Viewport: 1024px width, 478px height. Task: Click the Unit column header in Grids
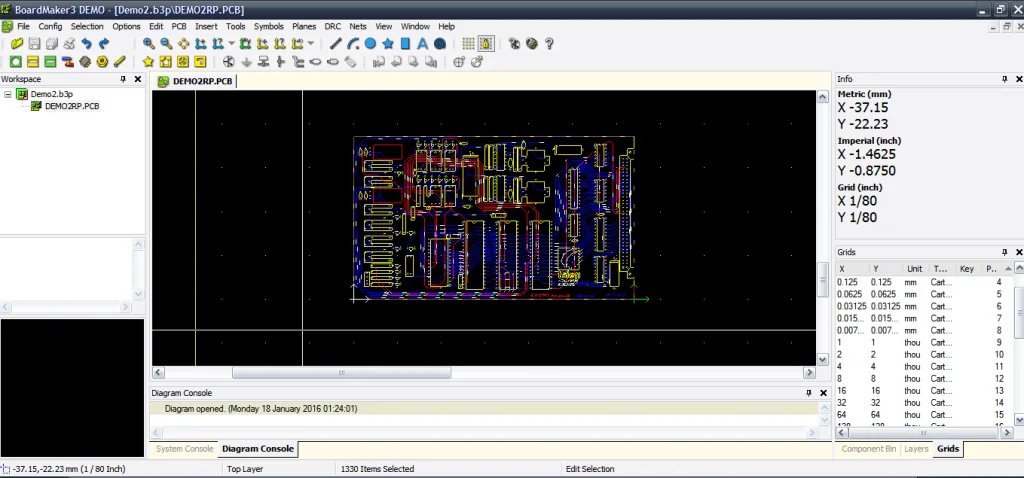click(x=914, y=269)
